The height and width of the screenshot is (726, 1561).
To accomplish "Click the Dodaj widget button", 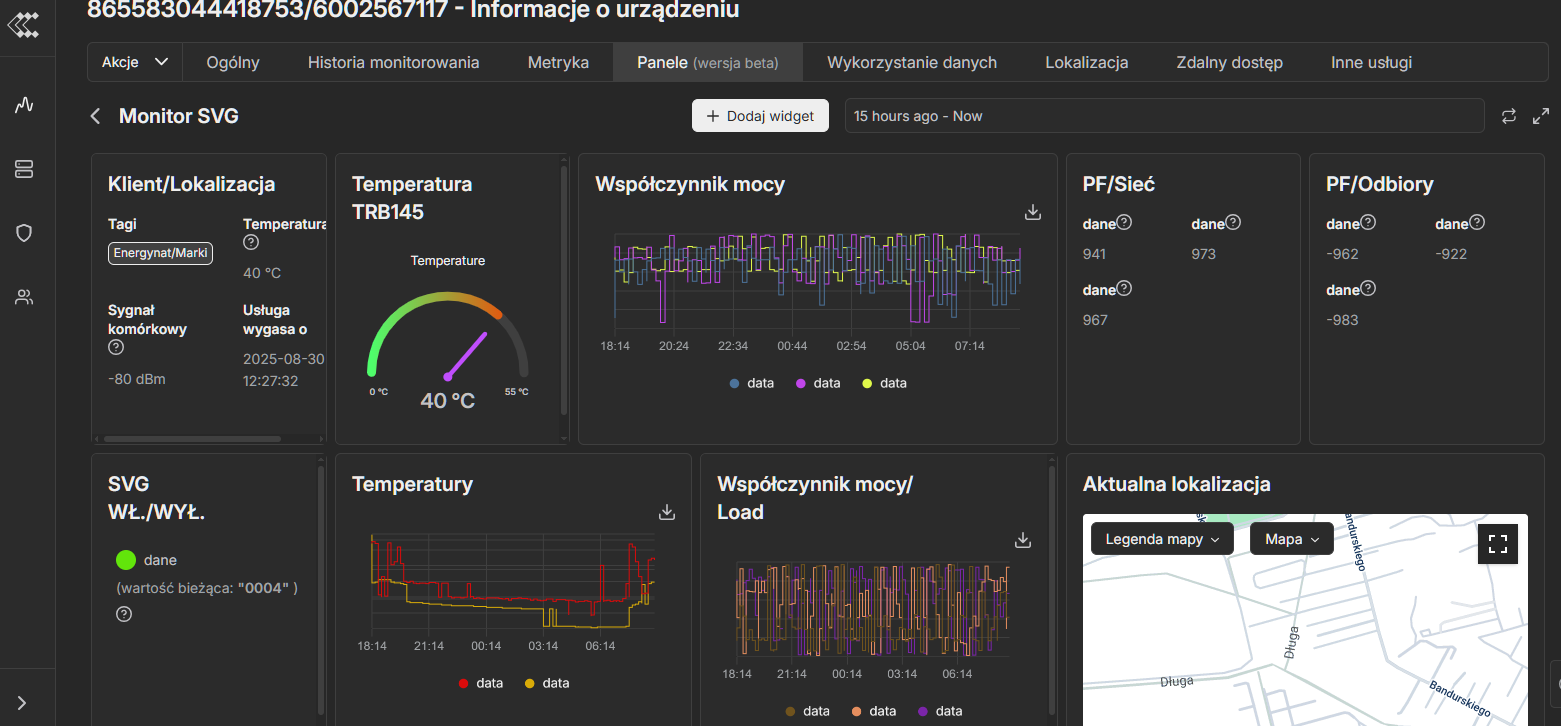I will coord(760,116).
